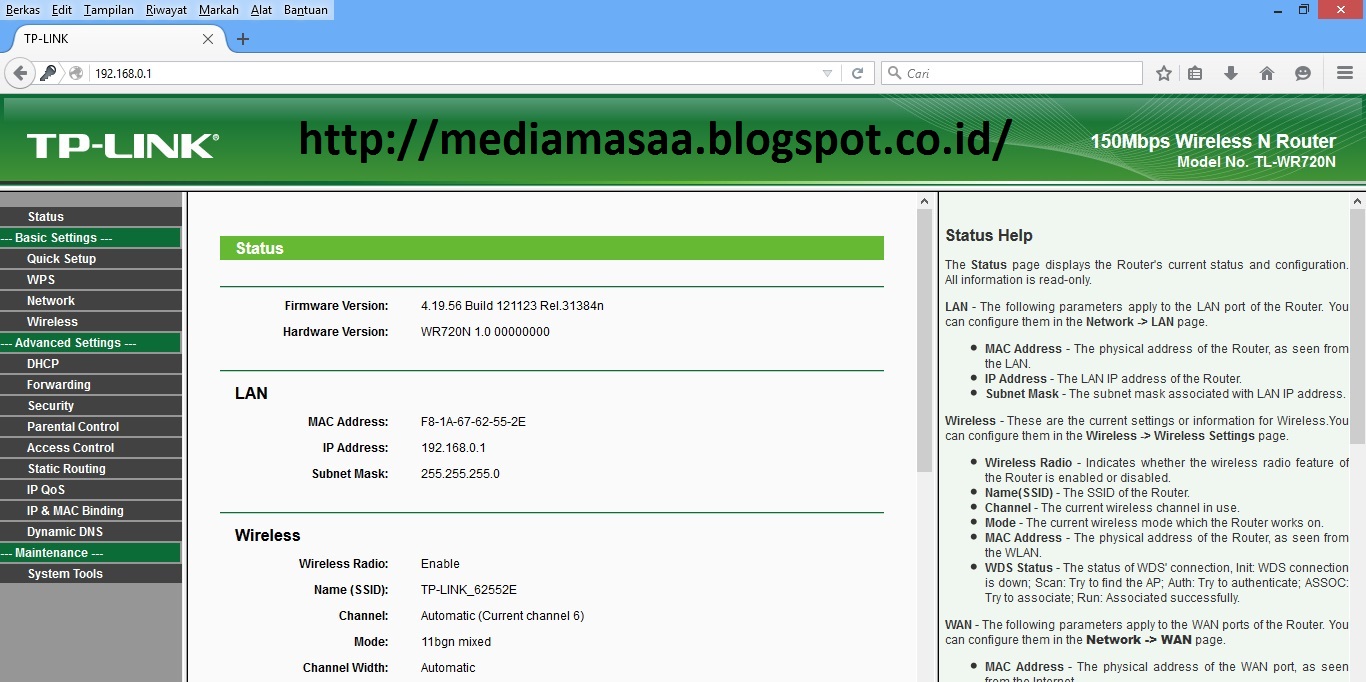
Task: Click the globe site identity icon
Action: 76,73
